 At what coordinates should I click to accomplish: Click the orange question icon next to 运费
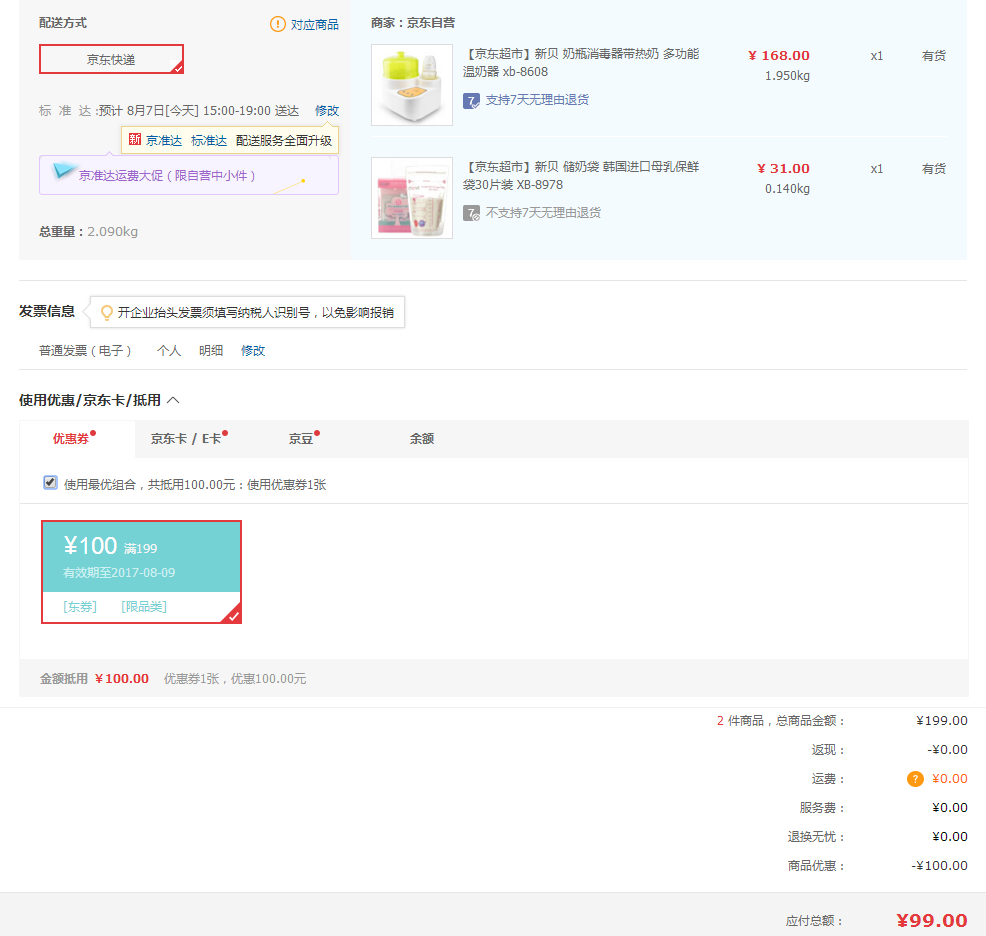[915, 779]
